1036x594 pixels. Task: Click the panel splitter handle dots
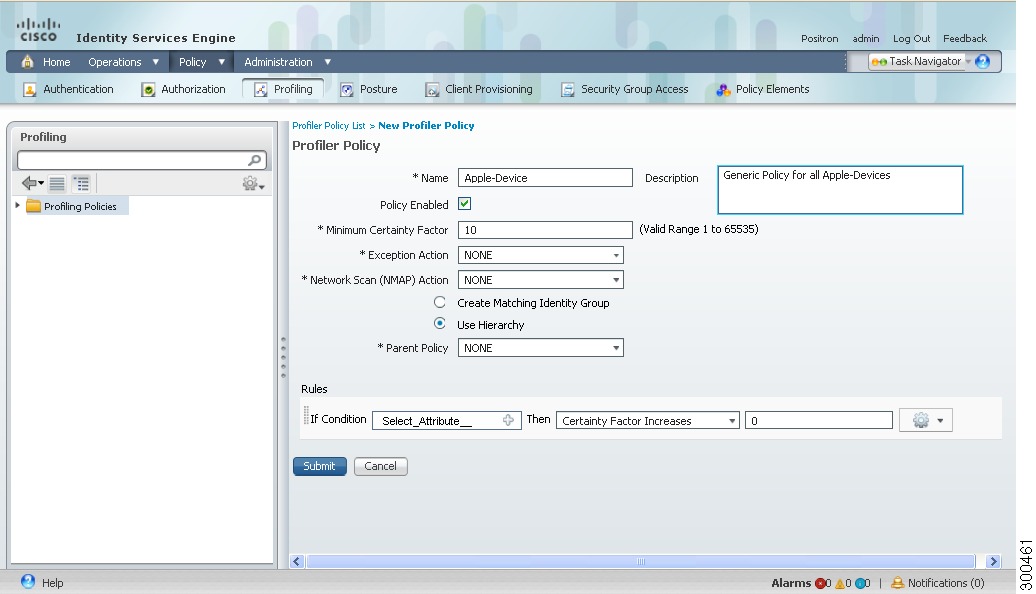(283, 357)
